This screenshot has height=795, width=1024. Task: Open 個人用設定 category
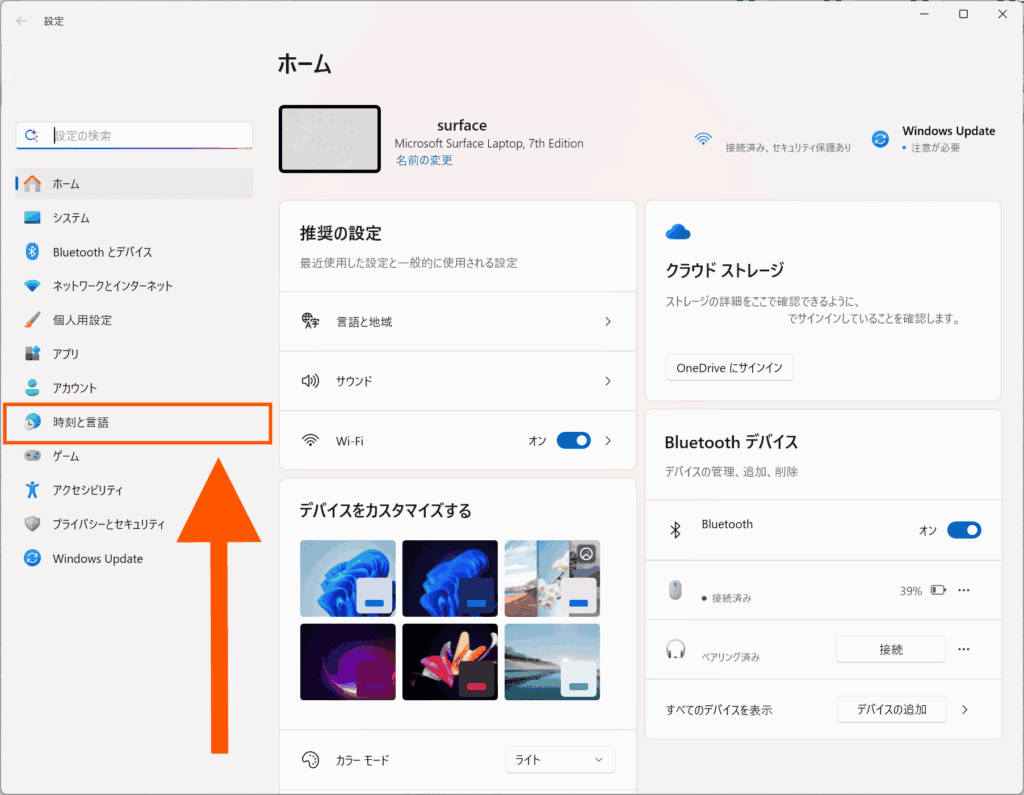click(135, 319)
